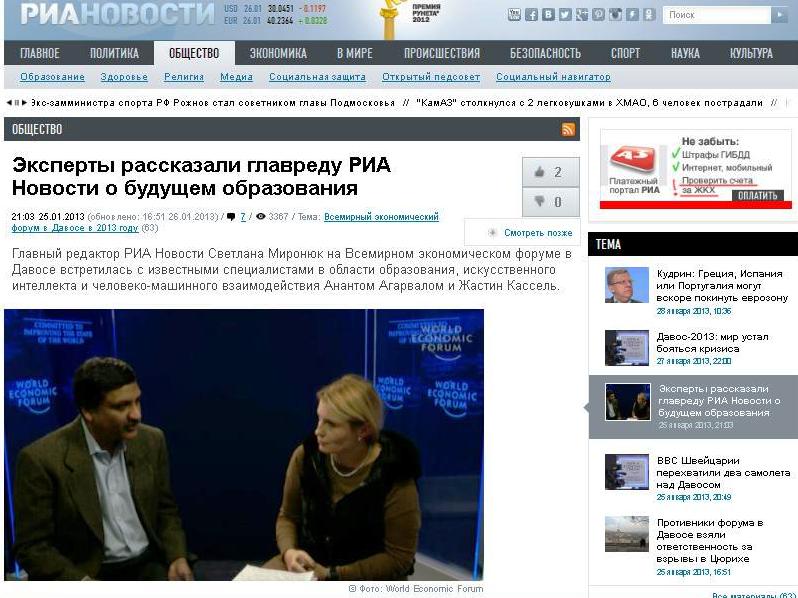Click the ВВС Швейцарии article thumbnail
The image size is (798, 598).
point(626,472)
